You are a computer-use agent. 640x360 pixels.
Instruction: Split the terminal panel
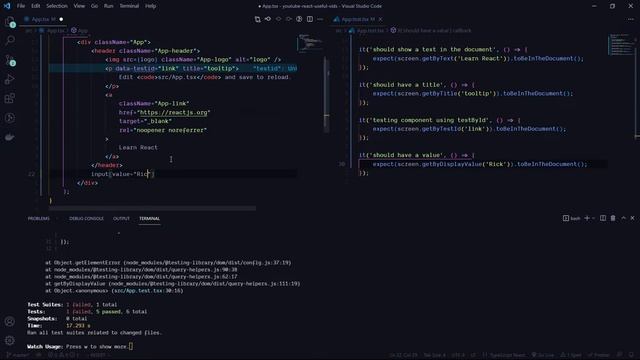click(603, 218)
